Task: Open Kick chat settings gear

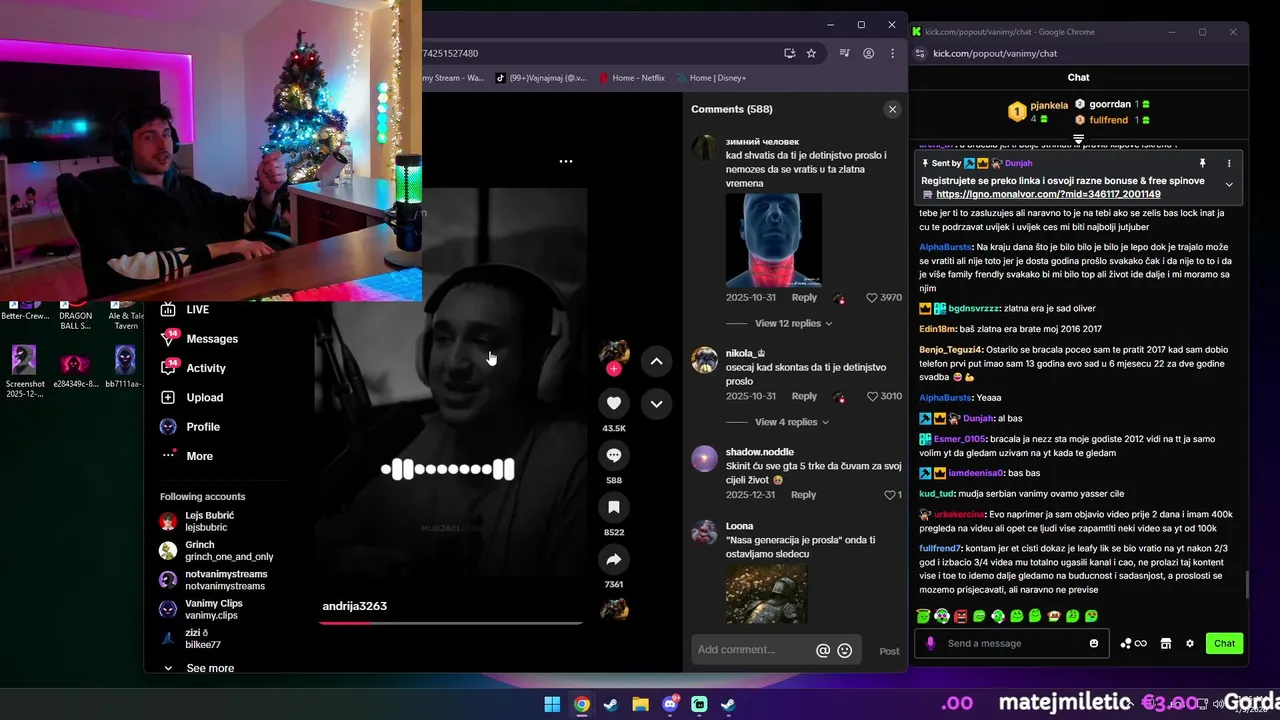Action: (x=1190, y=643)
